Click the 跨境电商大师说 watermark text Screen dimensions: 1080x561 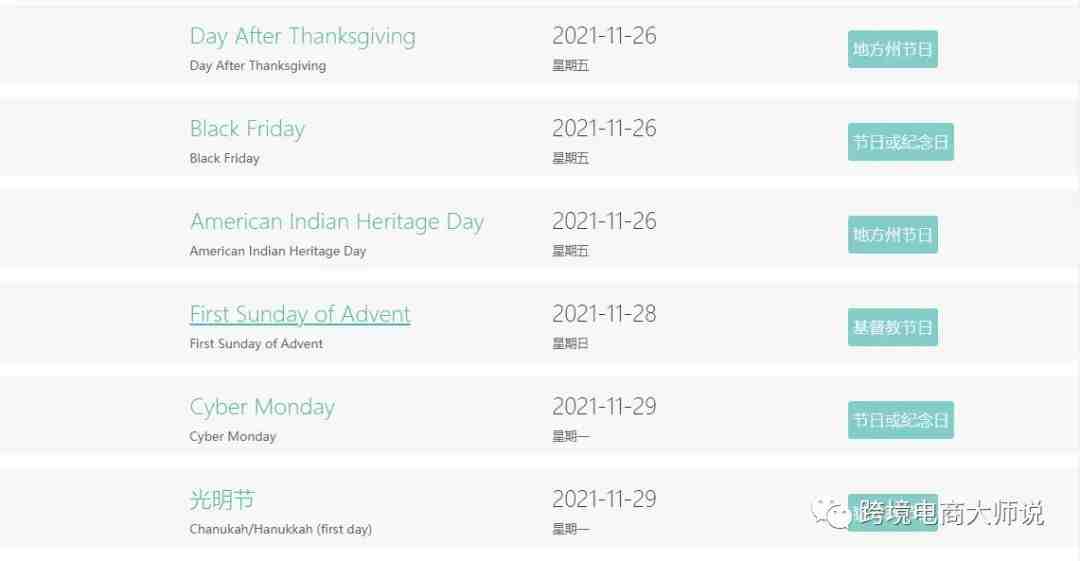point(951,513)
